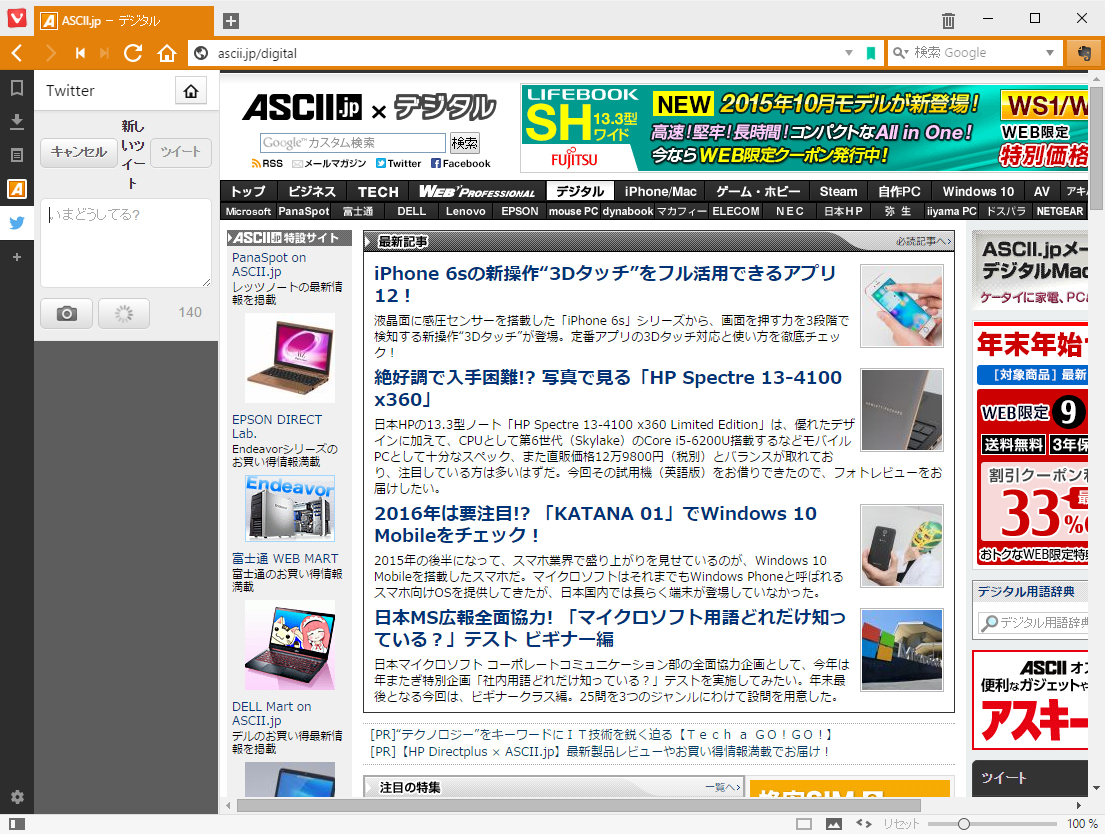
Task: Add a new web panel
Action: coord(17,257)
